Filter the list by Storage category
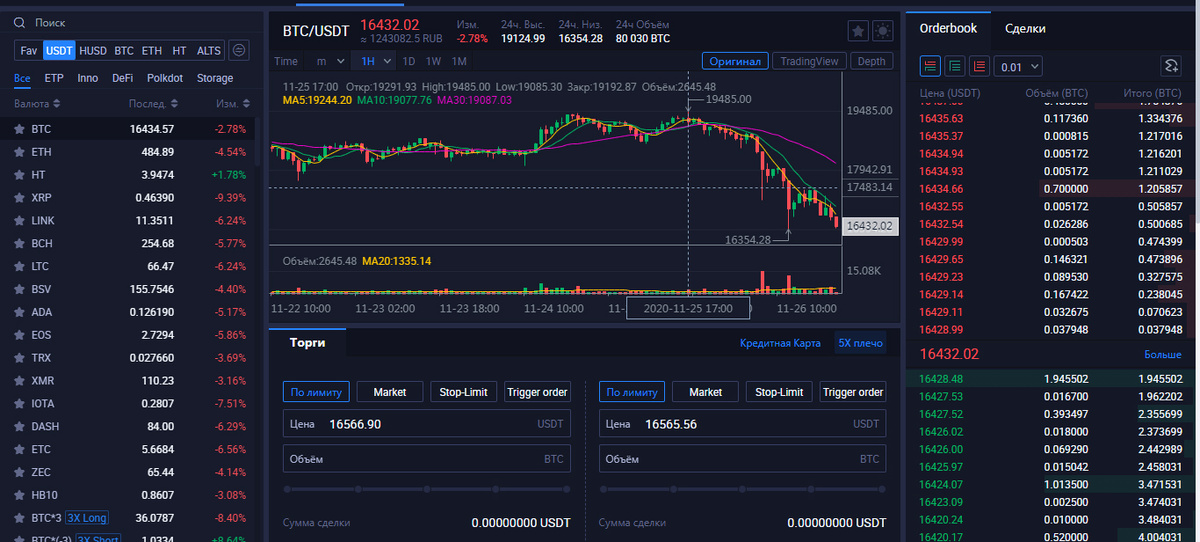 [215, 78]
